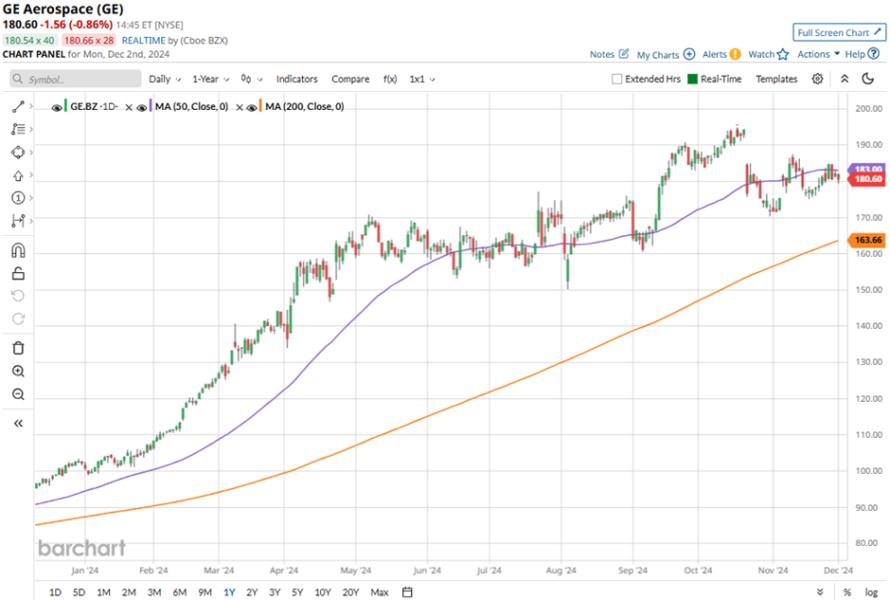Open chart settings gear
Screen dimensions: 890x600
[x=817, y=79]
